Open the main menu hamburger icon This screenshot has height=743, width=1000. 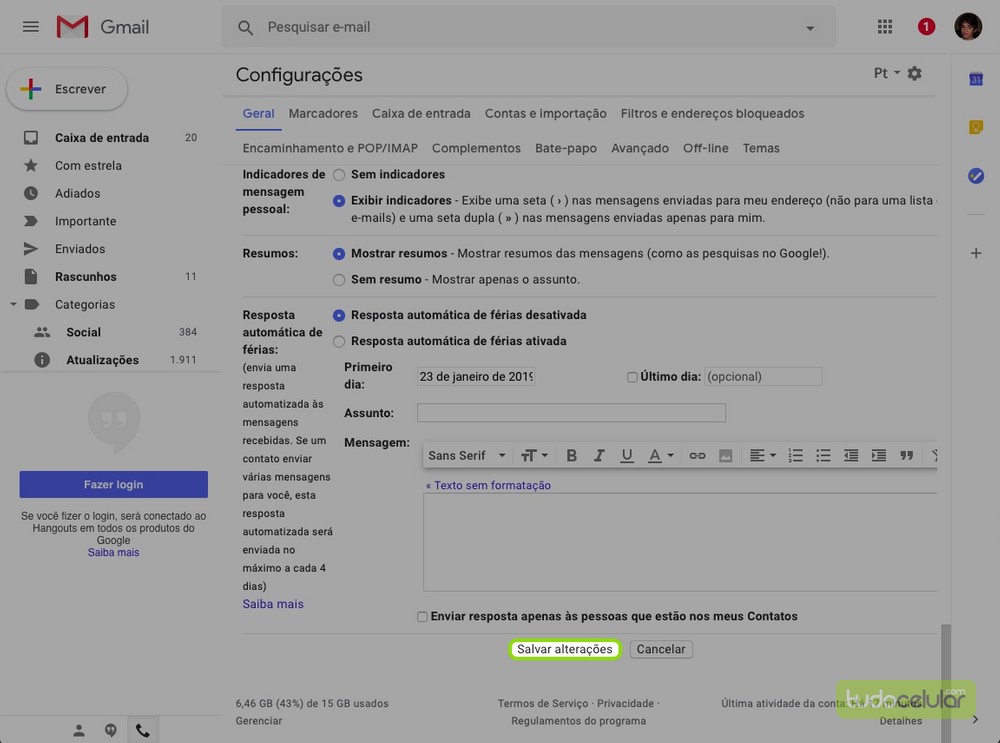pos(31,27)
